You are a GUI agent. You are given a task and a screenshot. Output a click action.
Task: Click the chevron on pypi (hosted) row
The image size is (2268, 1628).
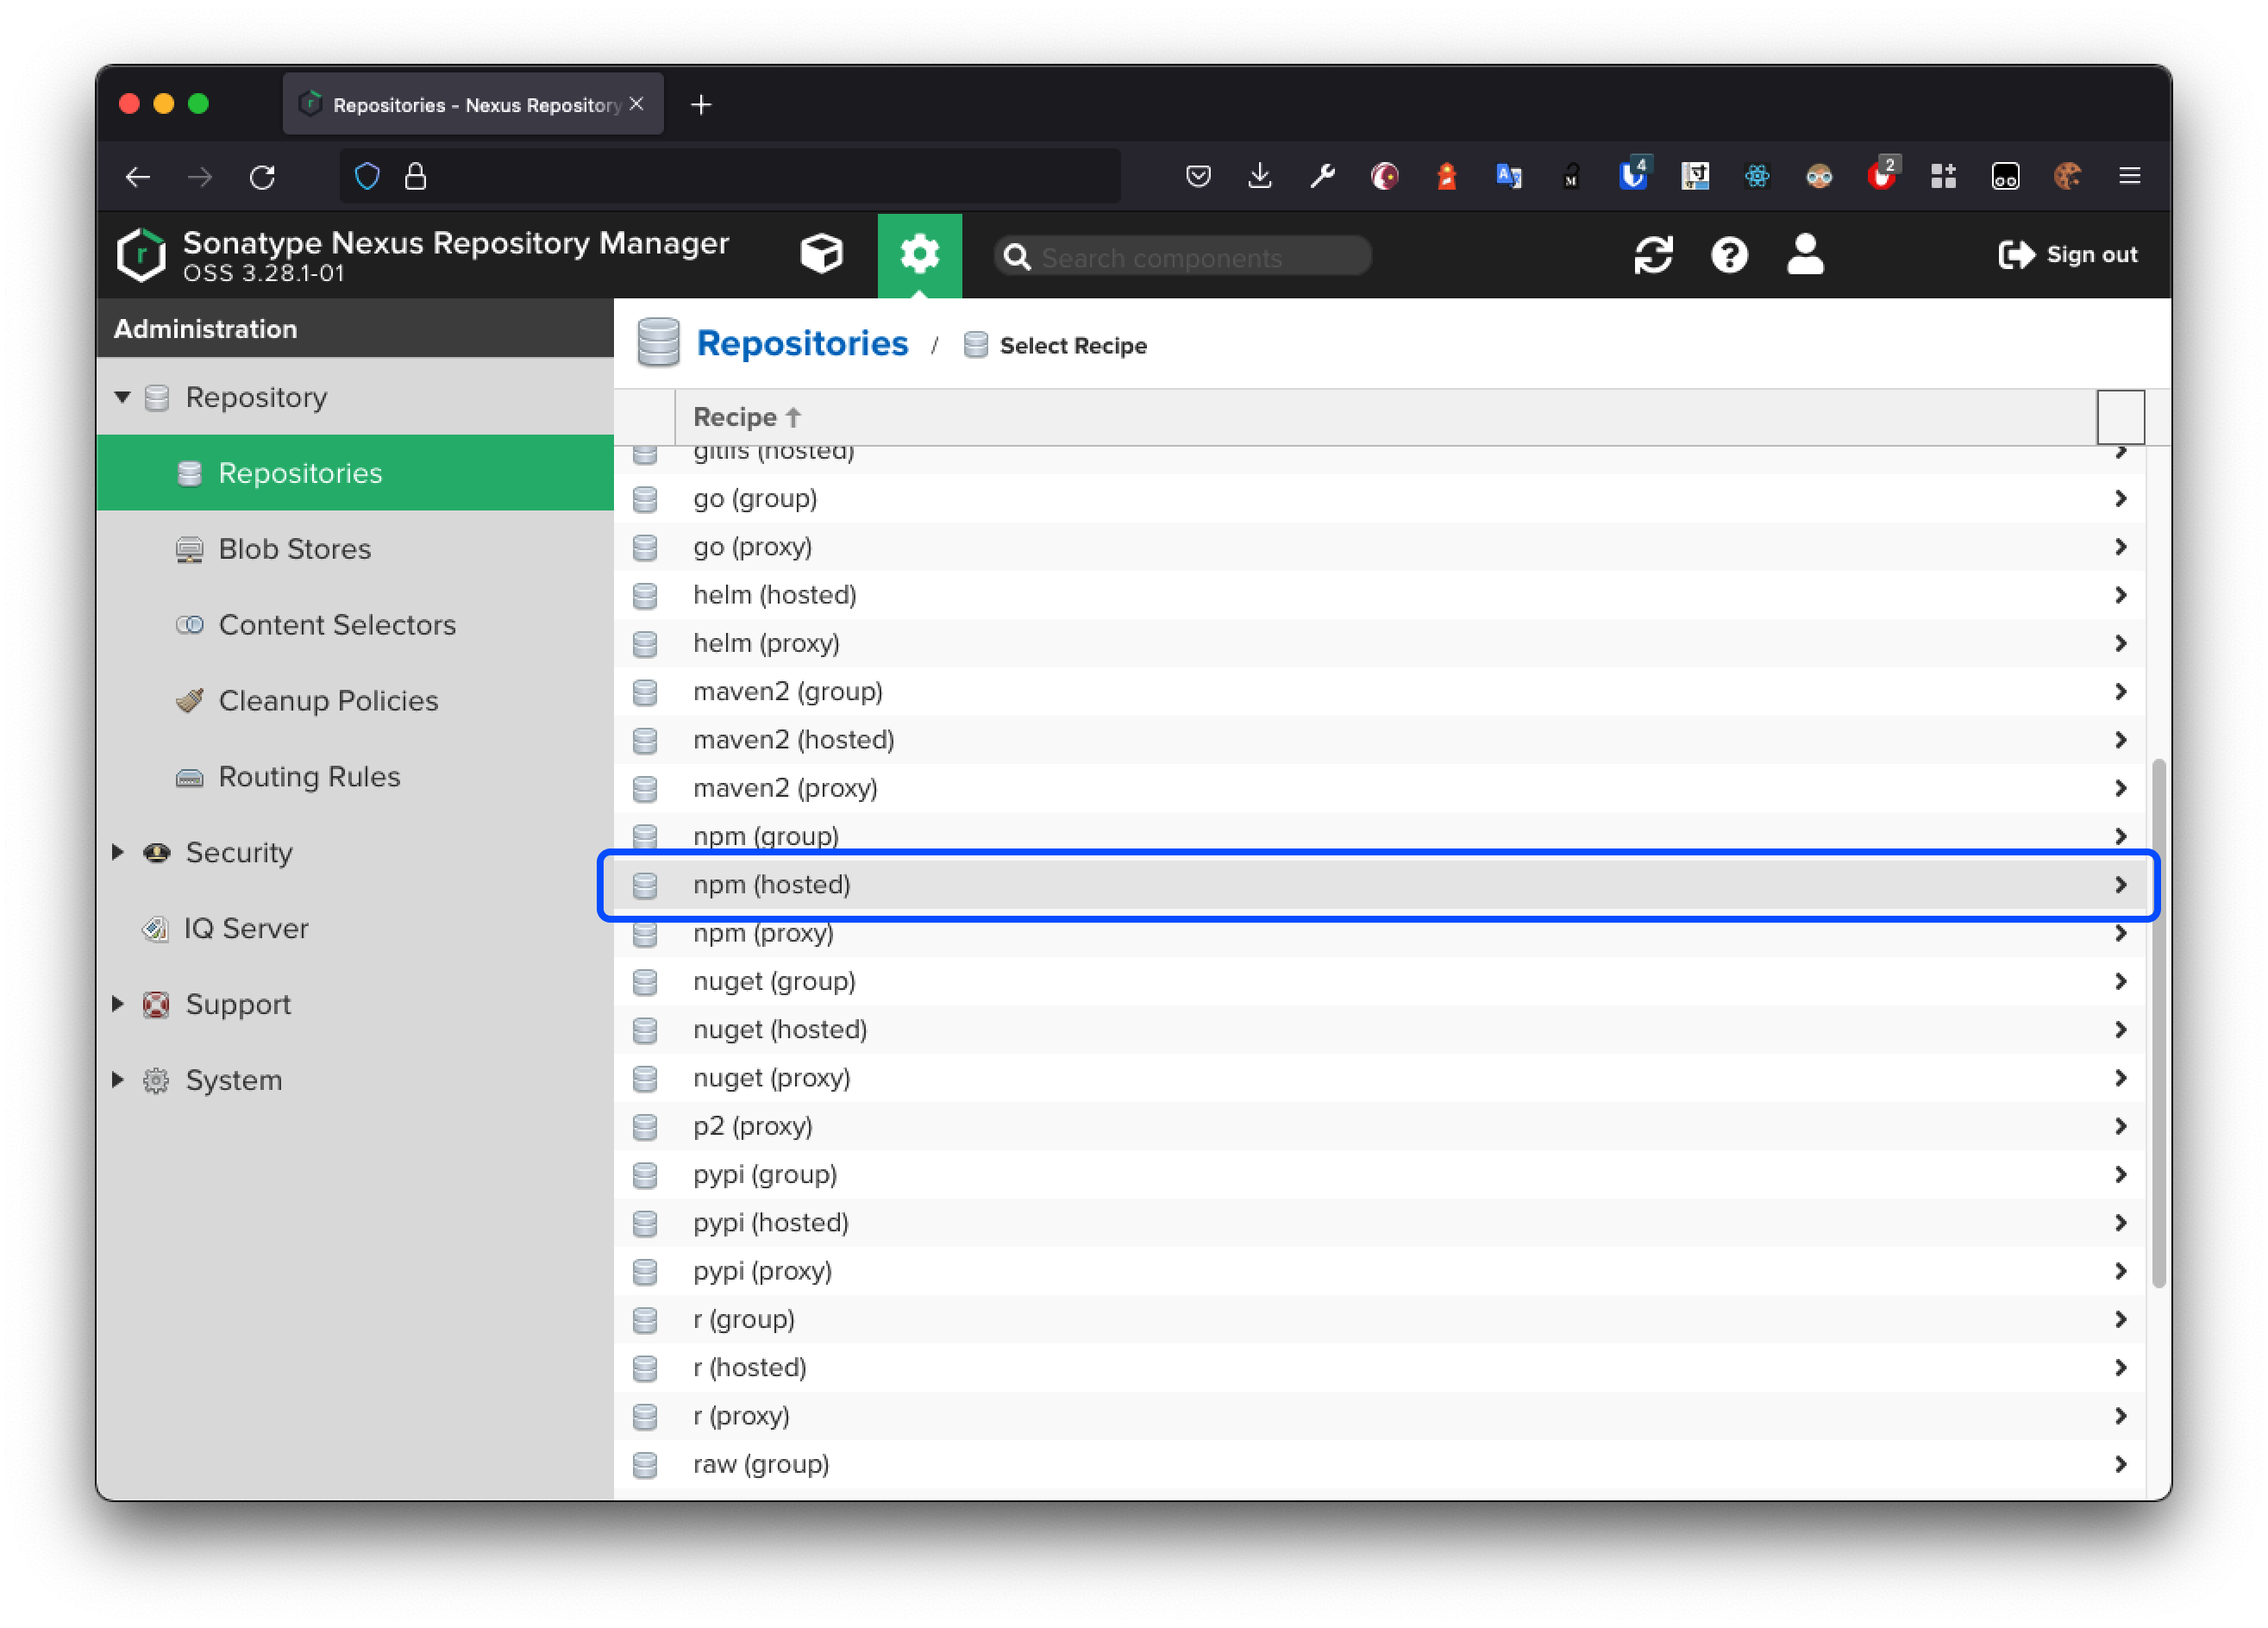2121,1223
